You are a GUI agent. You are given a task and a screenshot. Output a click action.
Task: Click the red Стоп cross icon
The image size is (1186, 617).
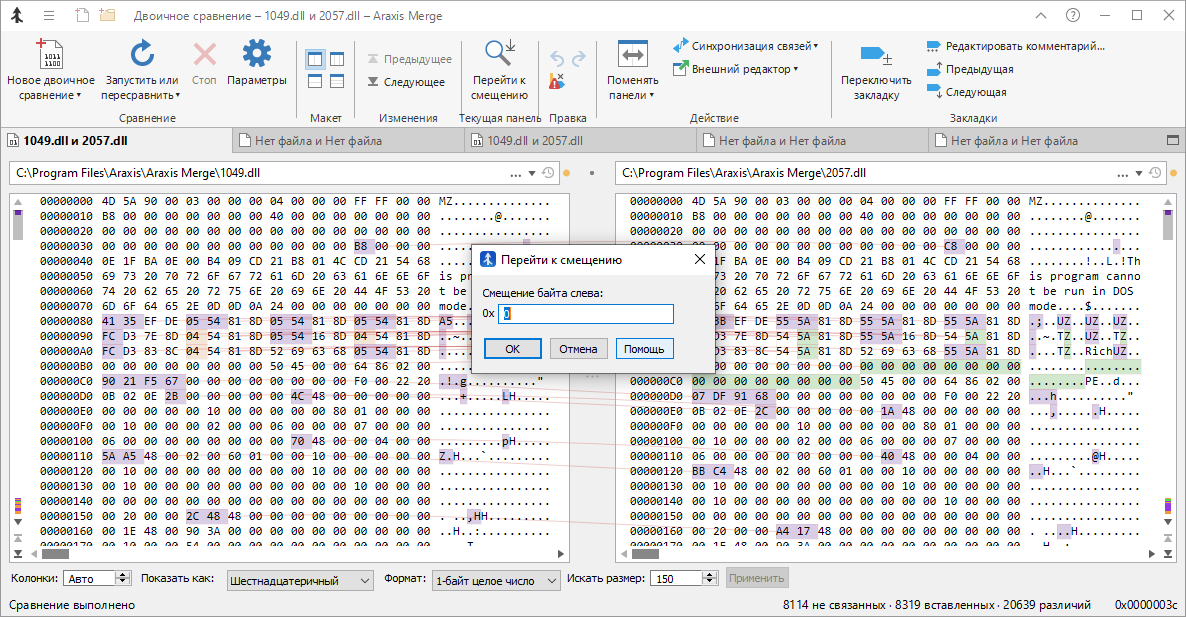tap(204, 54)
